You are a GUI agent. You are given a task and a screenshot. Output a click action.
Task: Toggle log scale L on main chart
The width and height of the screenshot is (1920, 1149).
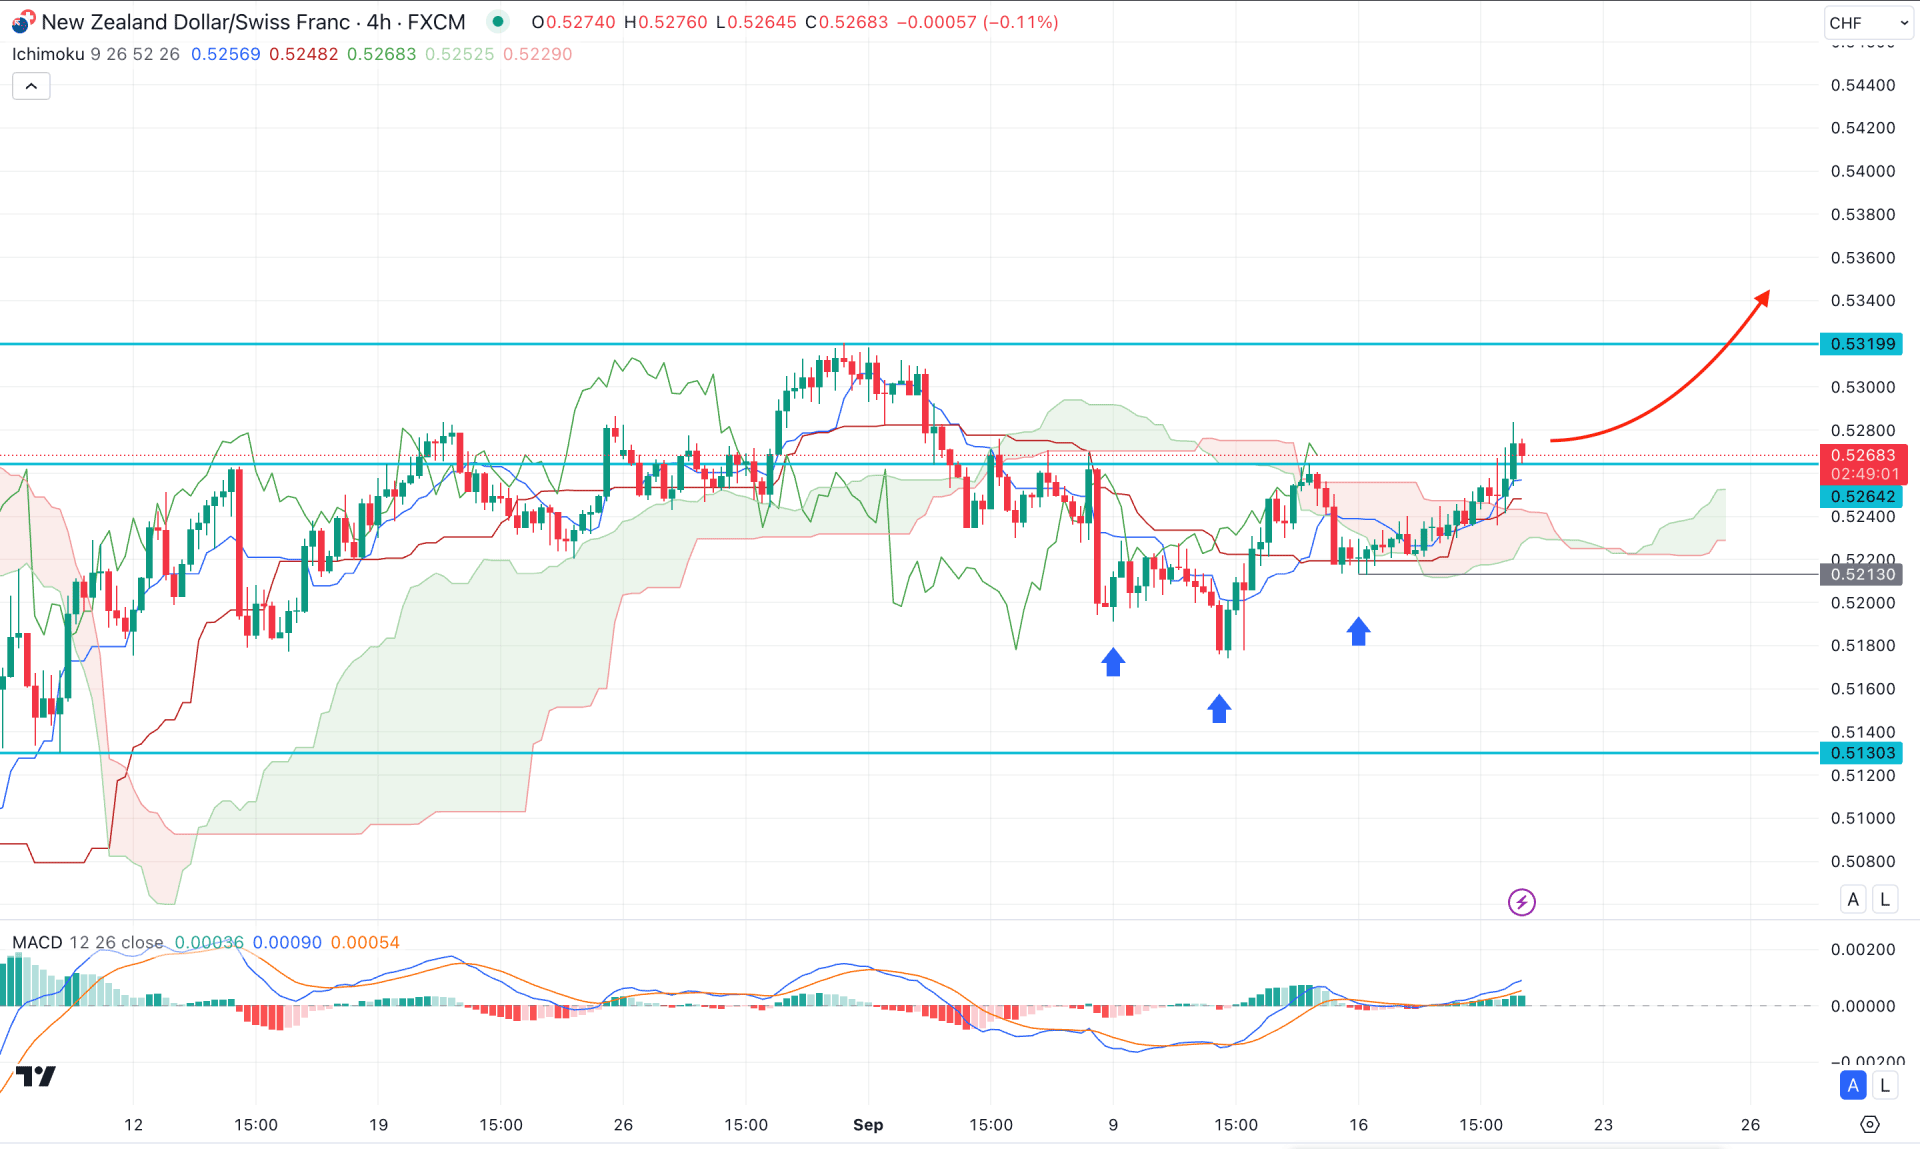pos(1885,899)
